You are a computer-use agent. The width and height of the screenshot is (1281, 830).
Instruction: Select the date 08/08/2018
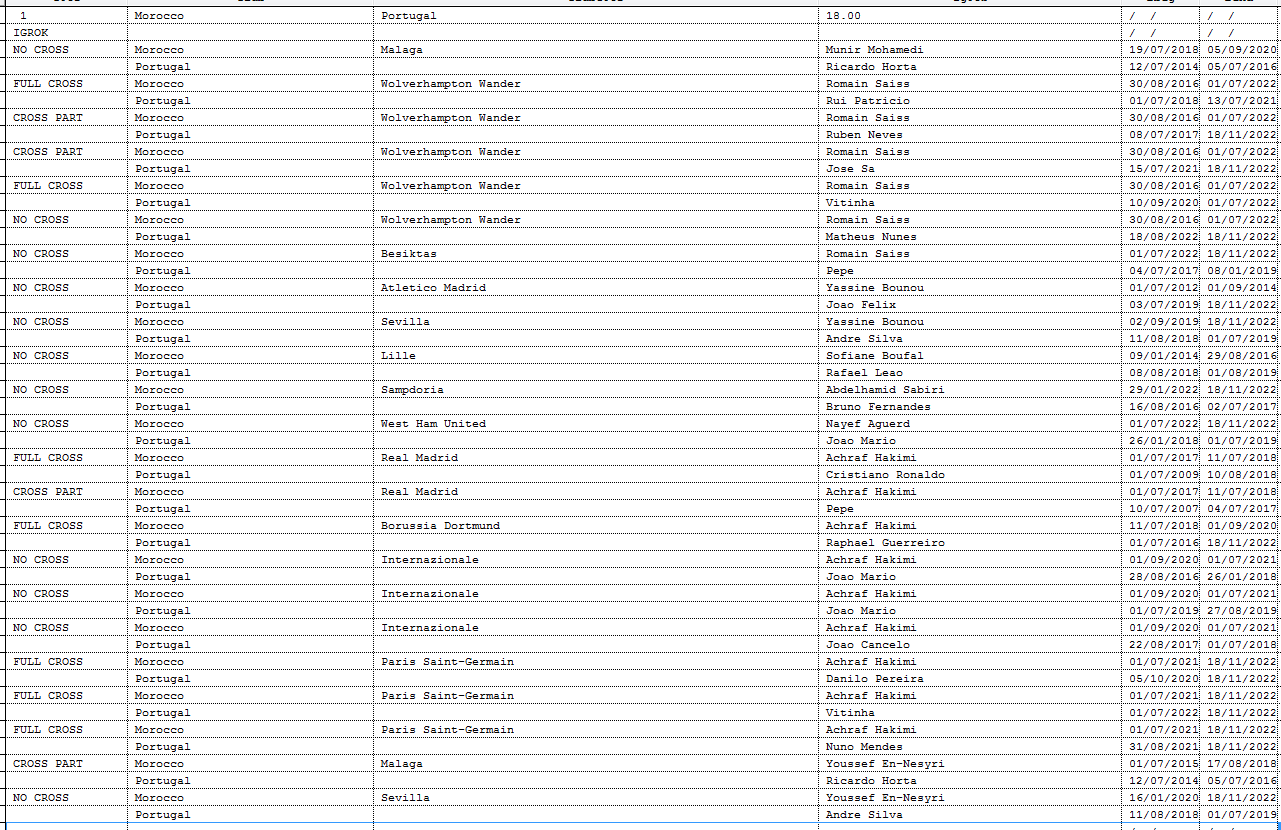click(1163, 373)
